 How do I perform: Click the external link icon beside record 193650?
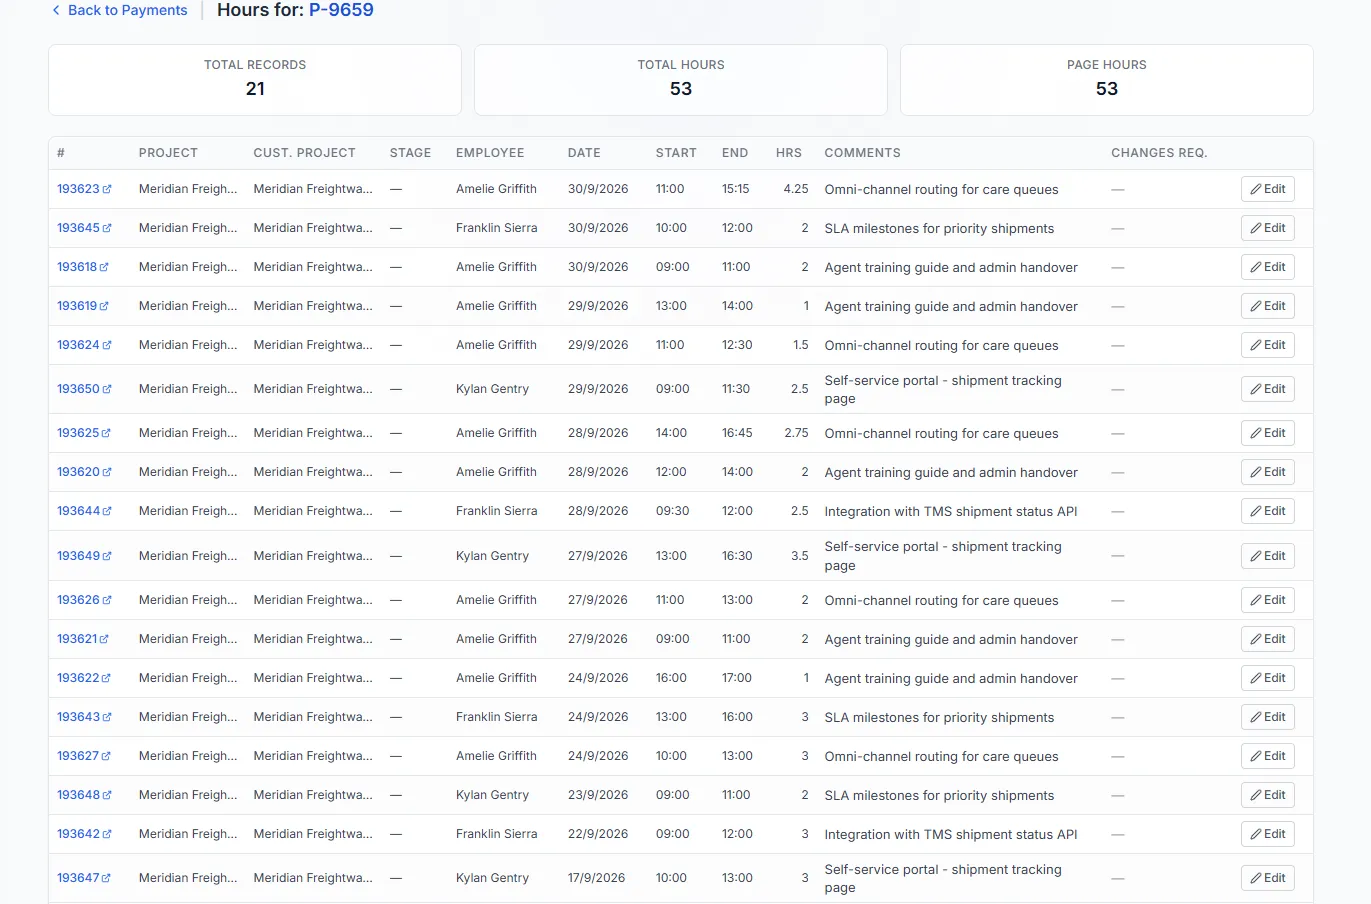click(x=107, y=389)
